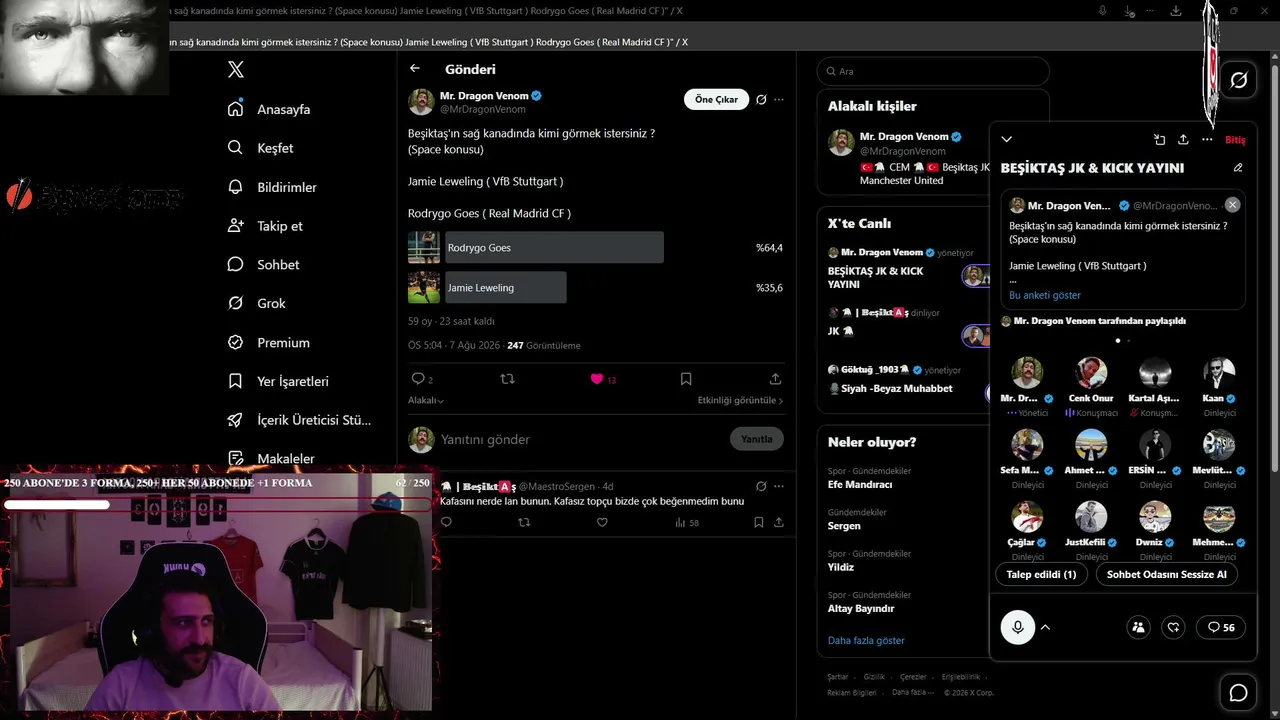Reply to MaestroSergen's comment
This screenshot has height=720, width=1280.
[446, 522]
